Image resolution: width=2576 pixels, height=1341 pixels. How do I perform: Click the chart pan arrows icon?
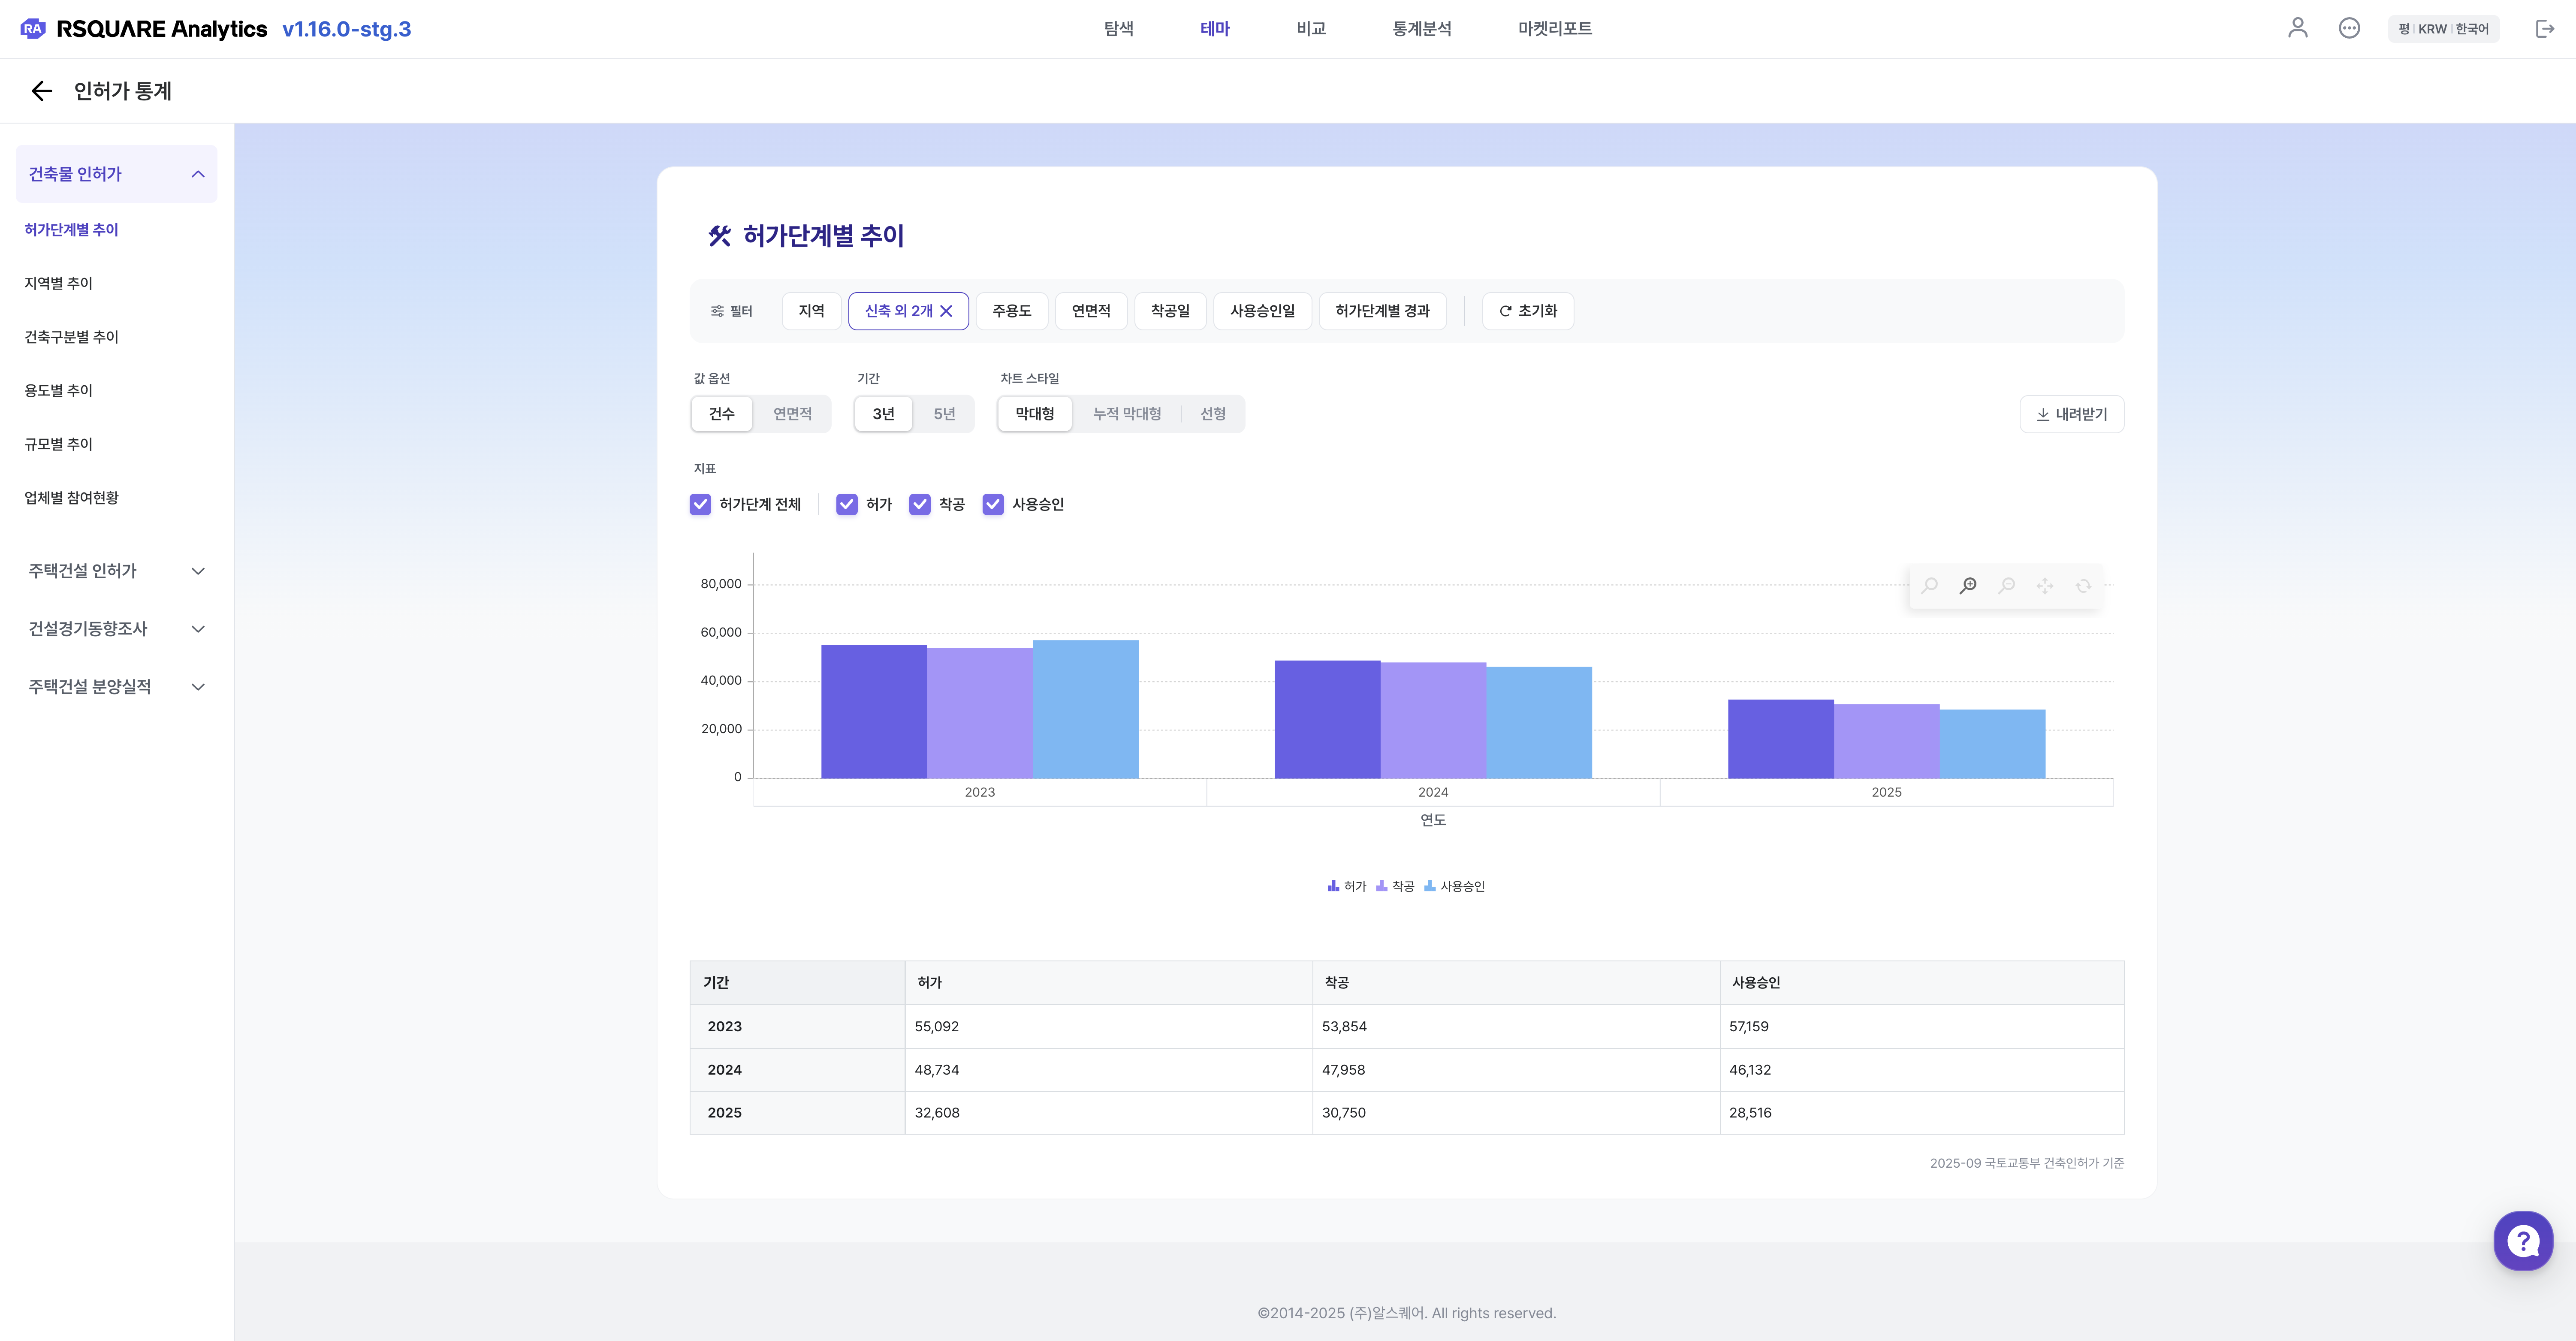click(x=2045, y=586)
